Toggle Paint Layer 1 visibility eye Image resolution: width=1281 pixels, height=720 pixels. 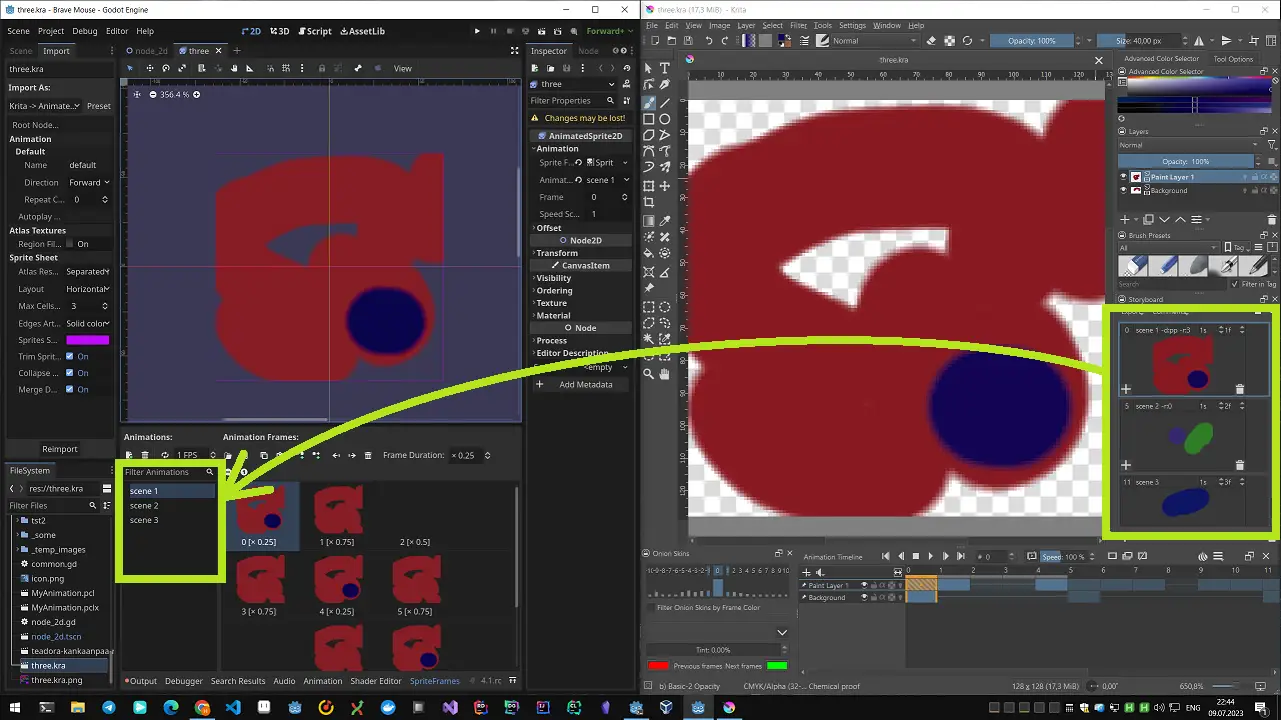coord(1123,177)
